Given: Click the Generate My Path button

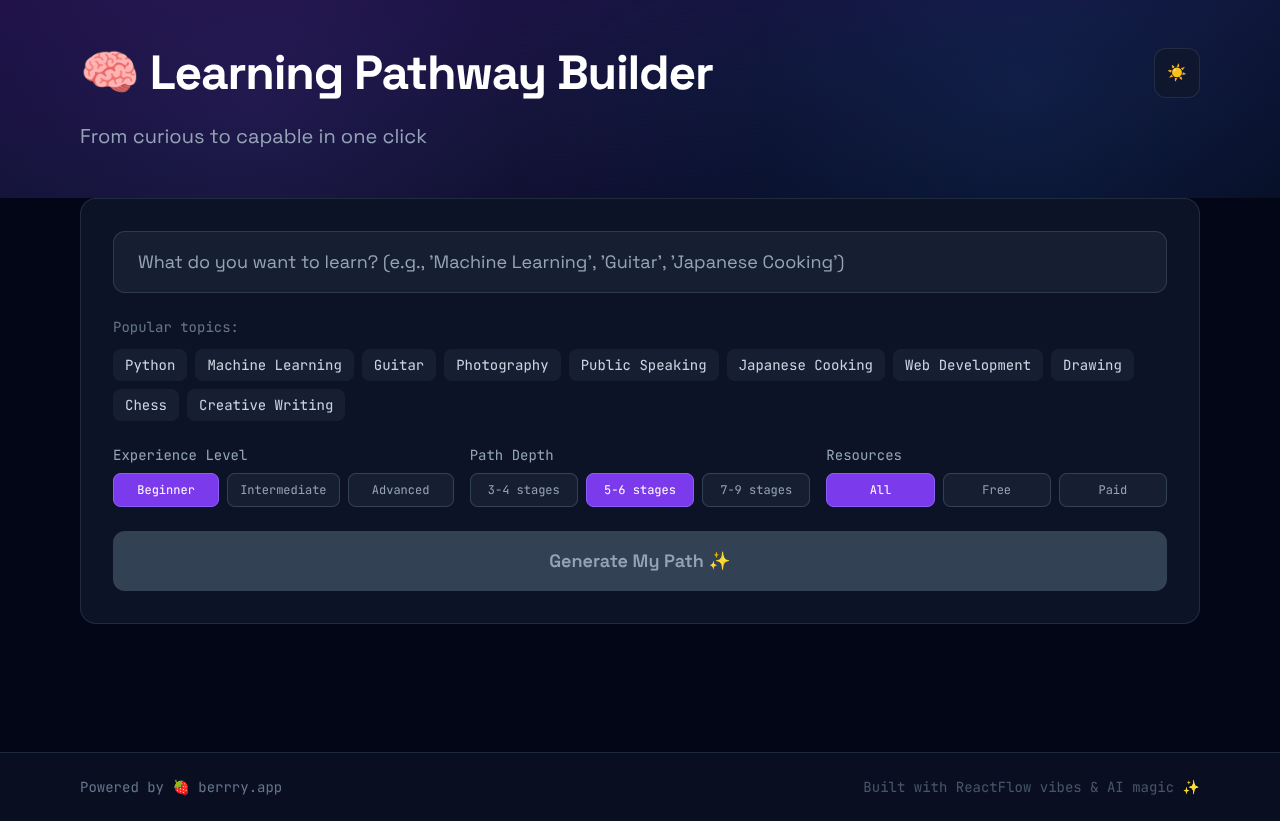Looking at the screenshot, I should (640, 561).
